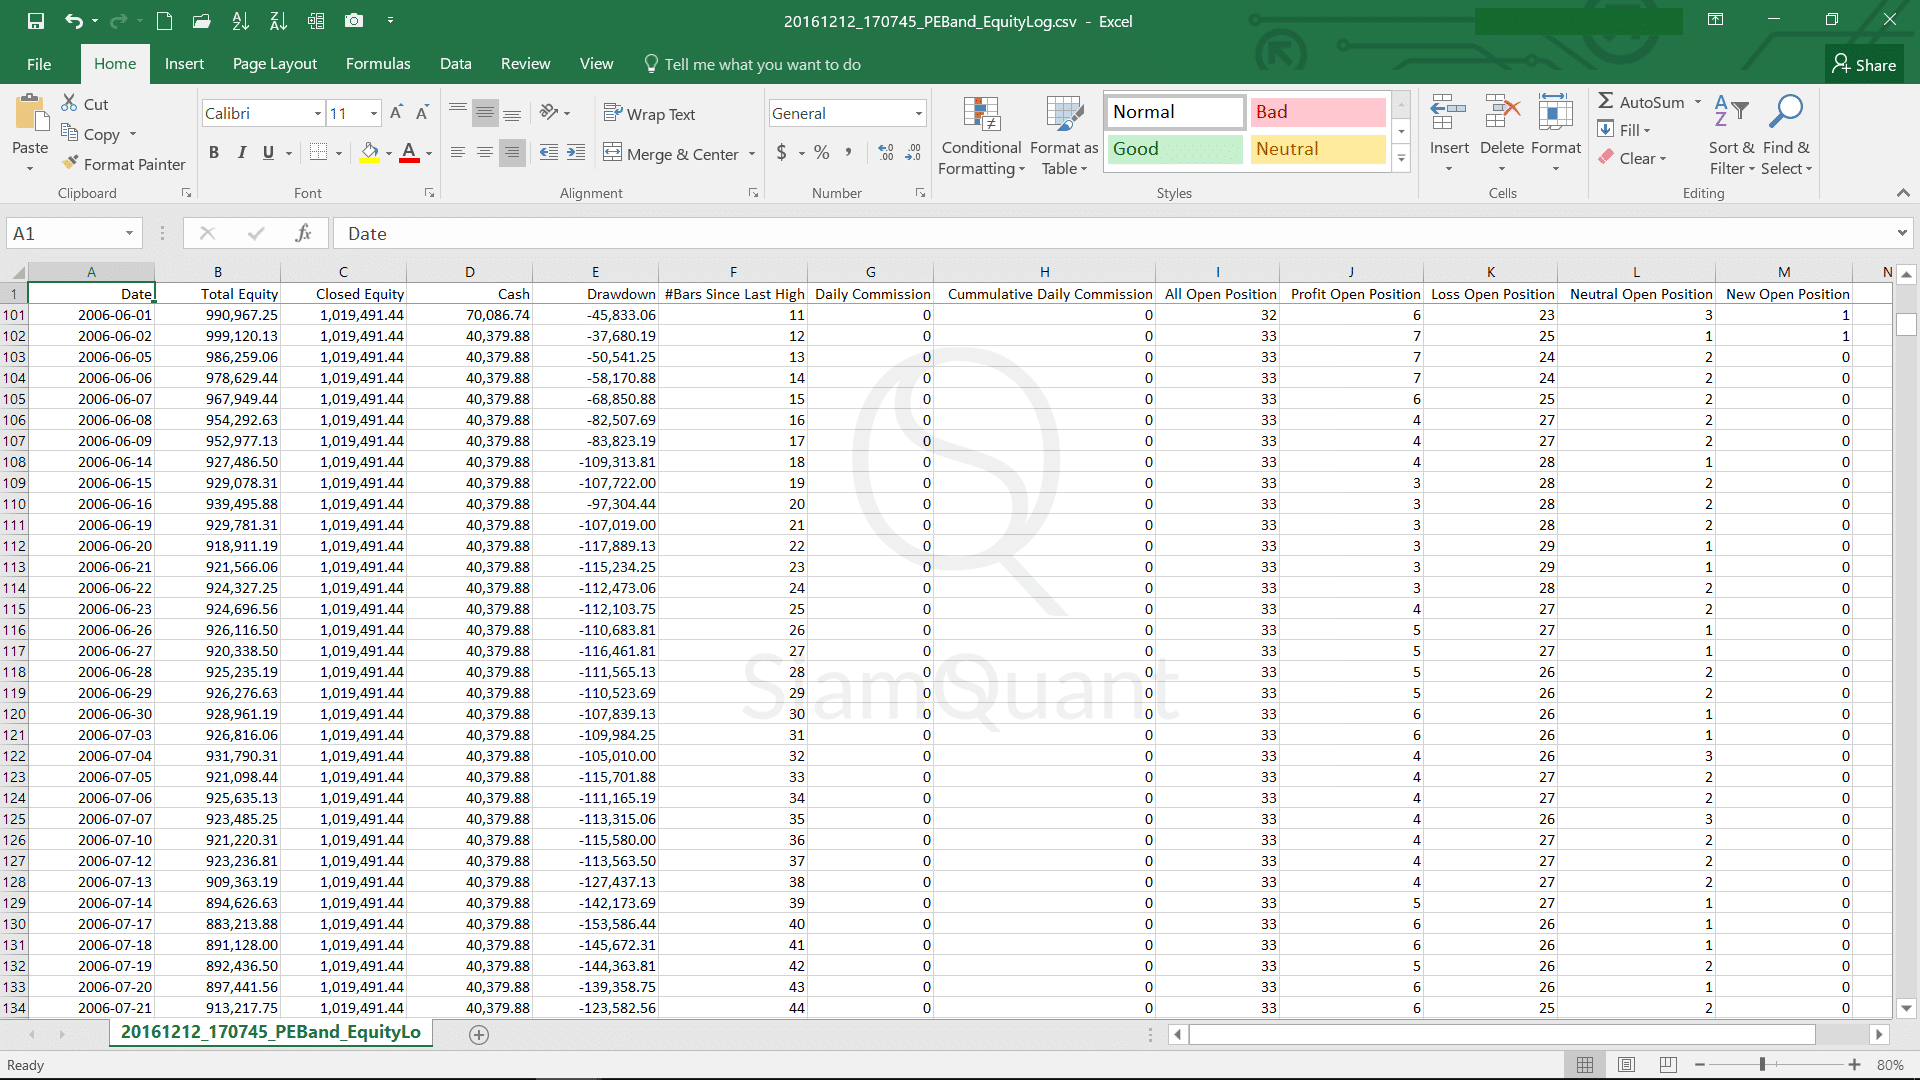Click the AutoSum sigma icon
This screenshot has width=1920, height=1080.
coord(1605,101)
